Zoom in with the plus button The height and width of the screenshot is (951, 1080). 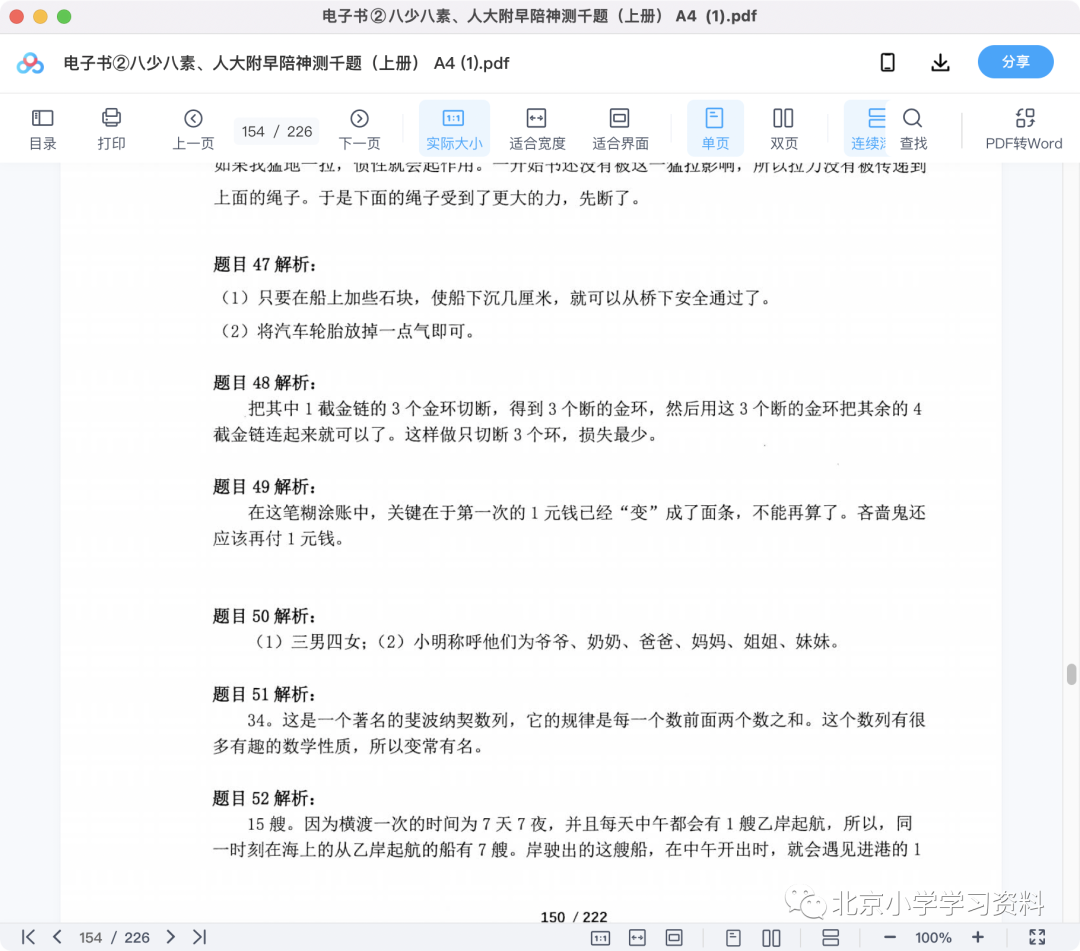point(977,937)
